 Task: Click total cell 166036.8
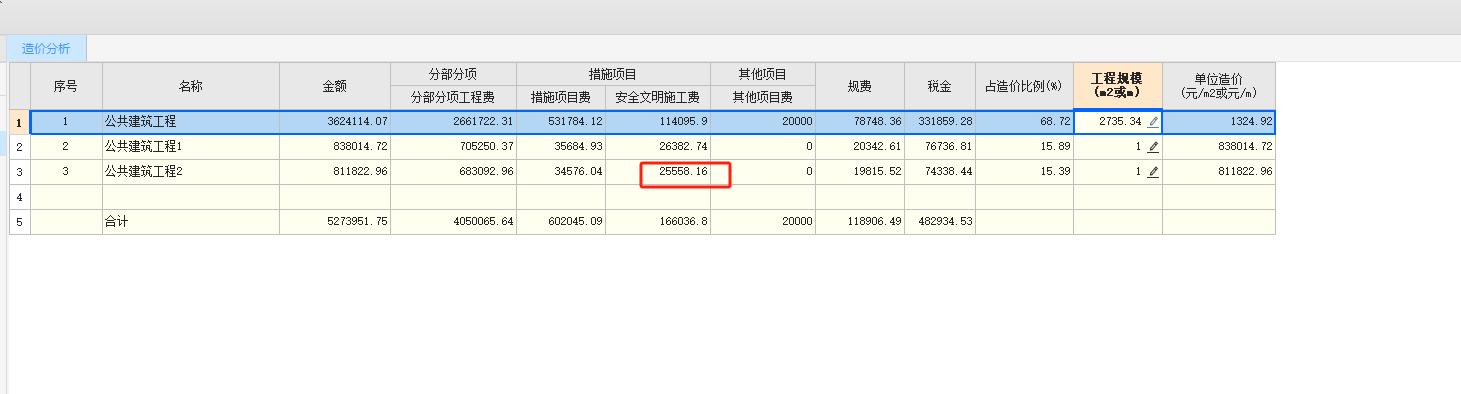pos(658,222)
